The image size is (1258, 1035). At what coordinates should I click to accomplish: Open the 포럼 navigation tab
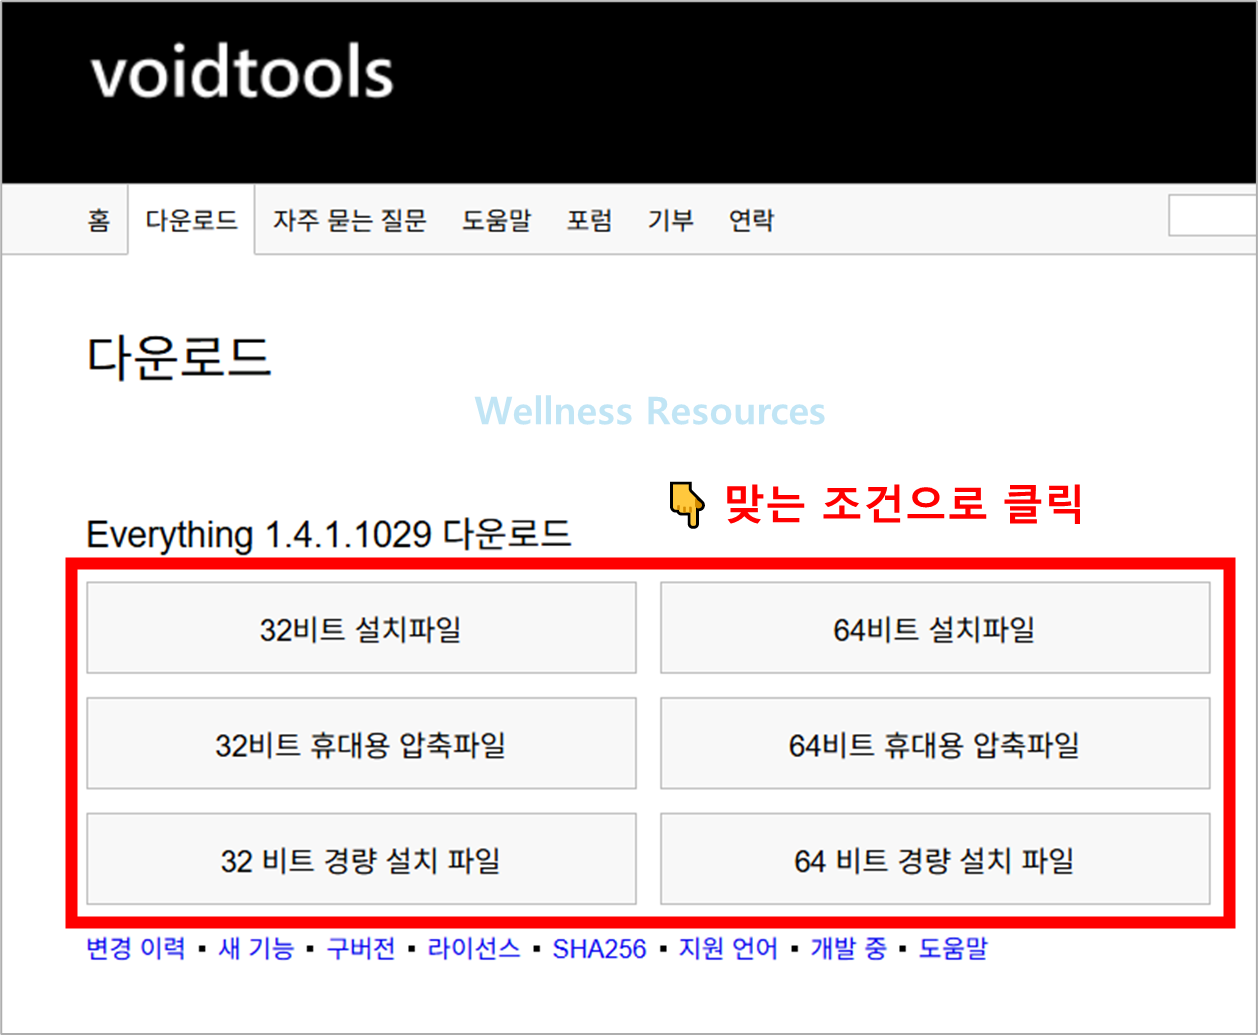tap(589, 220)
